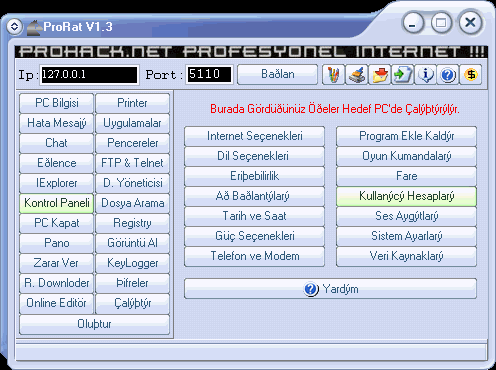
Task: Select the highlighted Kullanýcý Hesaplarý button
Action: point(406,196)
